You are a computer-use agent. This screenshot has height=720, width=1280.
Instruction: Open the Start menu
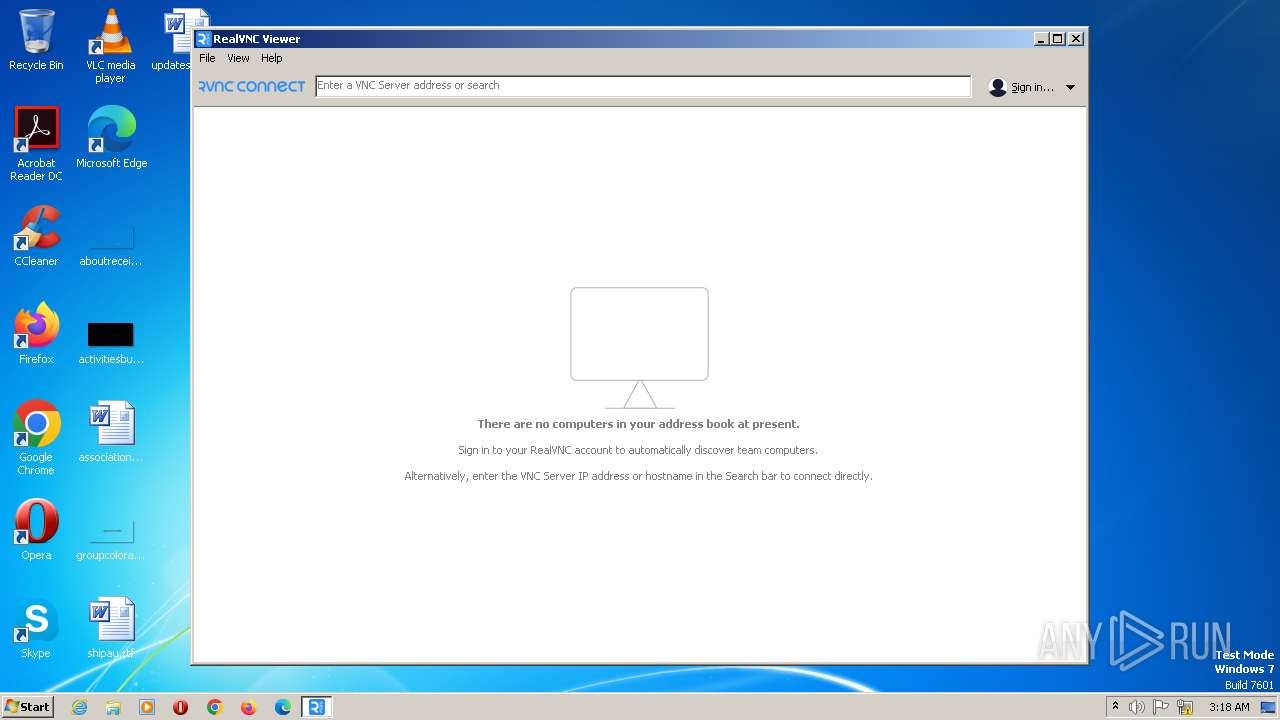click(27, 707)
